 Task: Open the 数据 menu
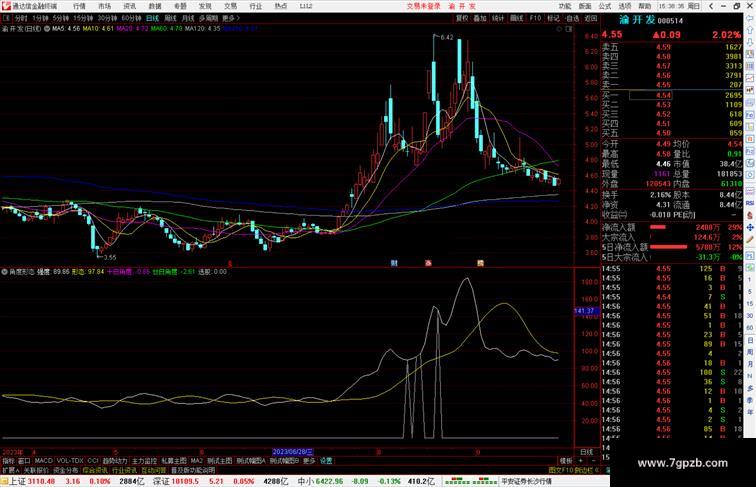(x=155, y=6)
